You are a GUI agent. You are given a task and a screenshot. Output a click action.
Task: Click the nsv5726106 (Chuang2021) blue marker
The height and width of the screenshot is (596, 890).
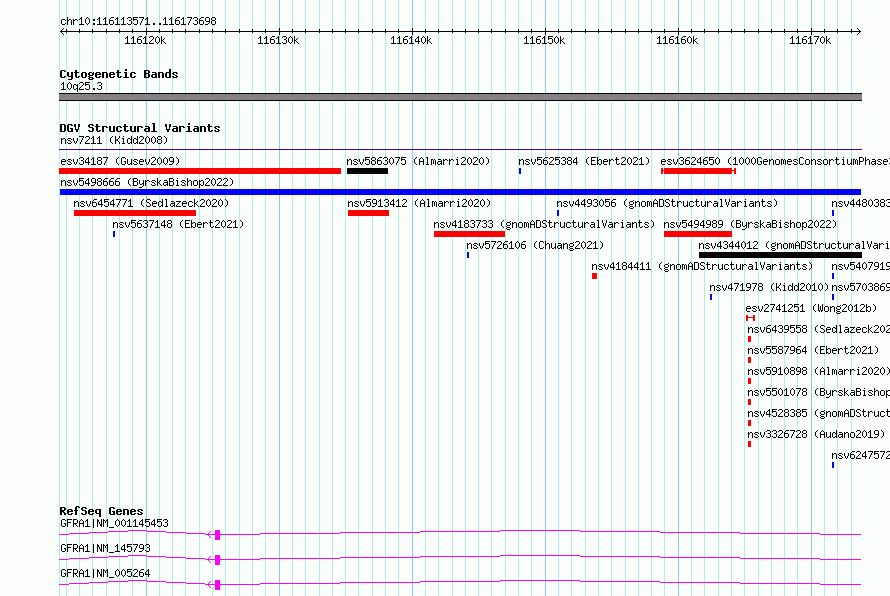tap(468, 255)
